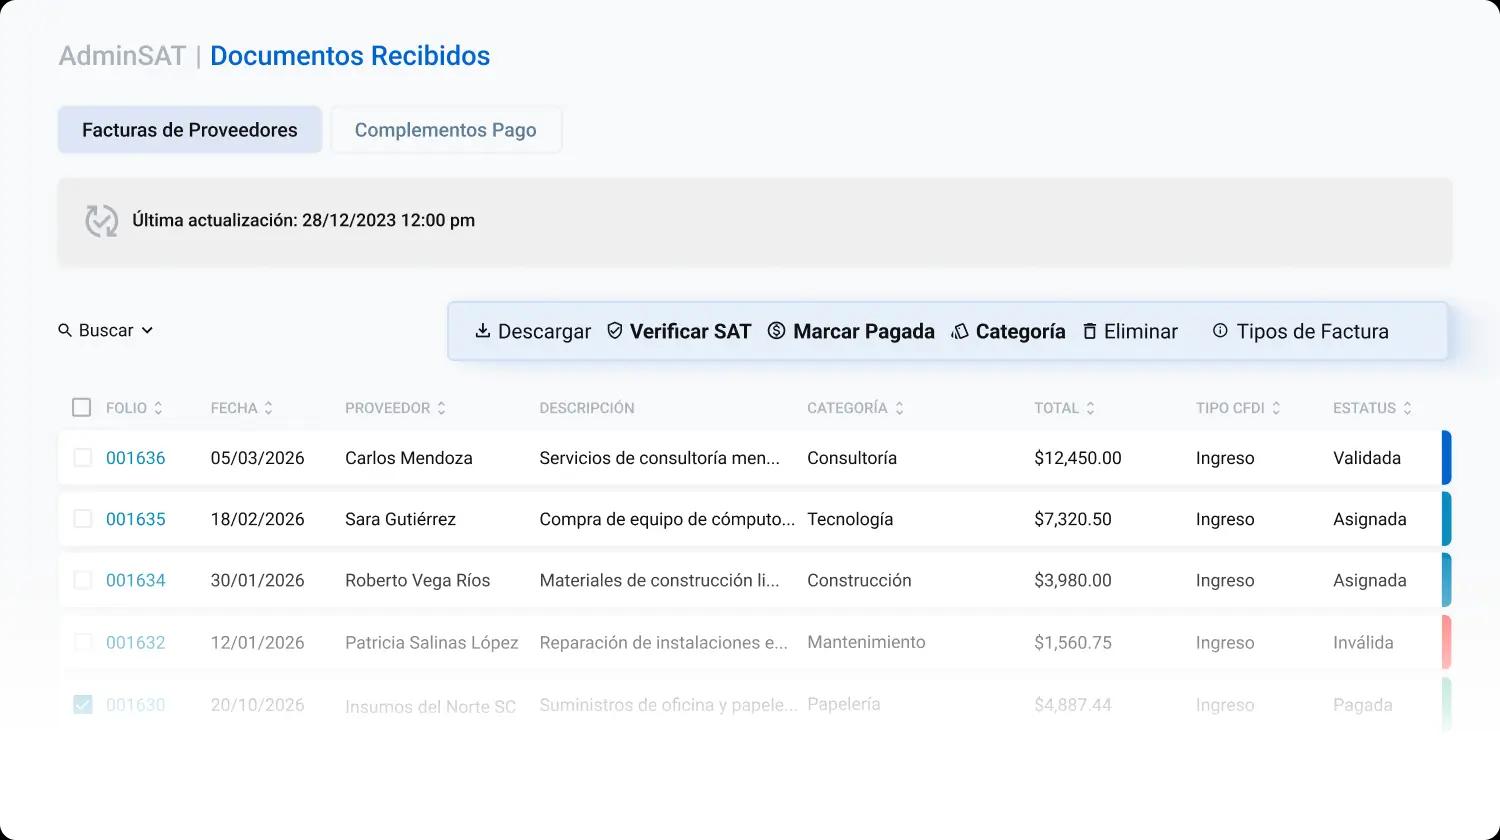The image size is (1500, 840).
Task: Open invoice folio 001635 link
Action: 136,519
